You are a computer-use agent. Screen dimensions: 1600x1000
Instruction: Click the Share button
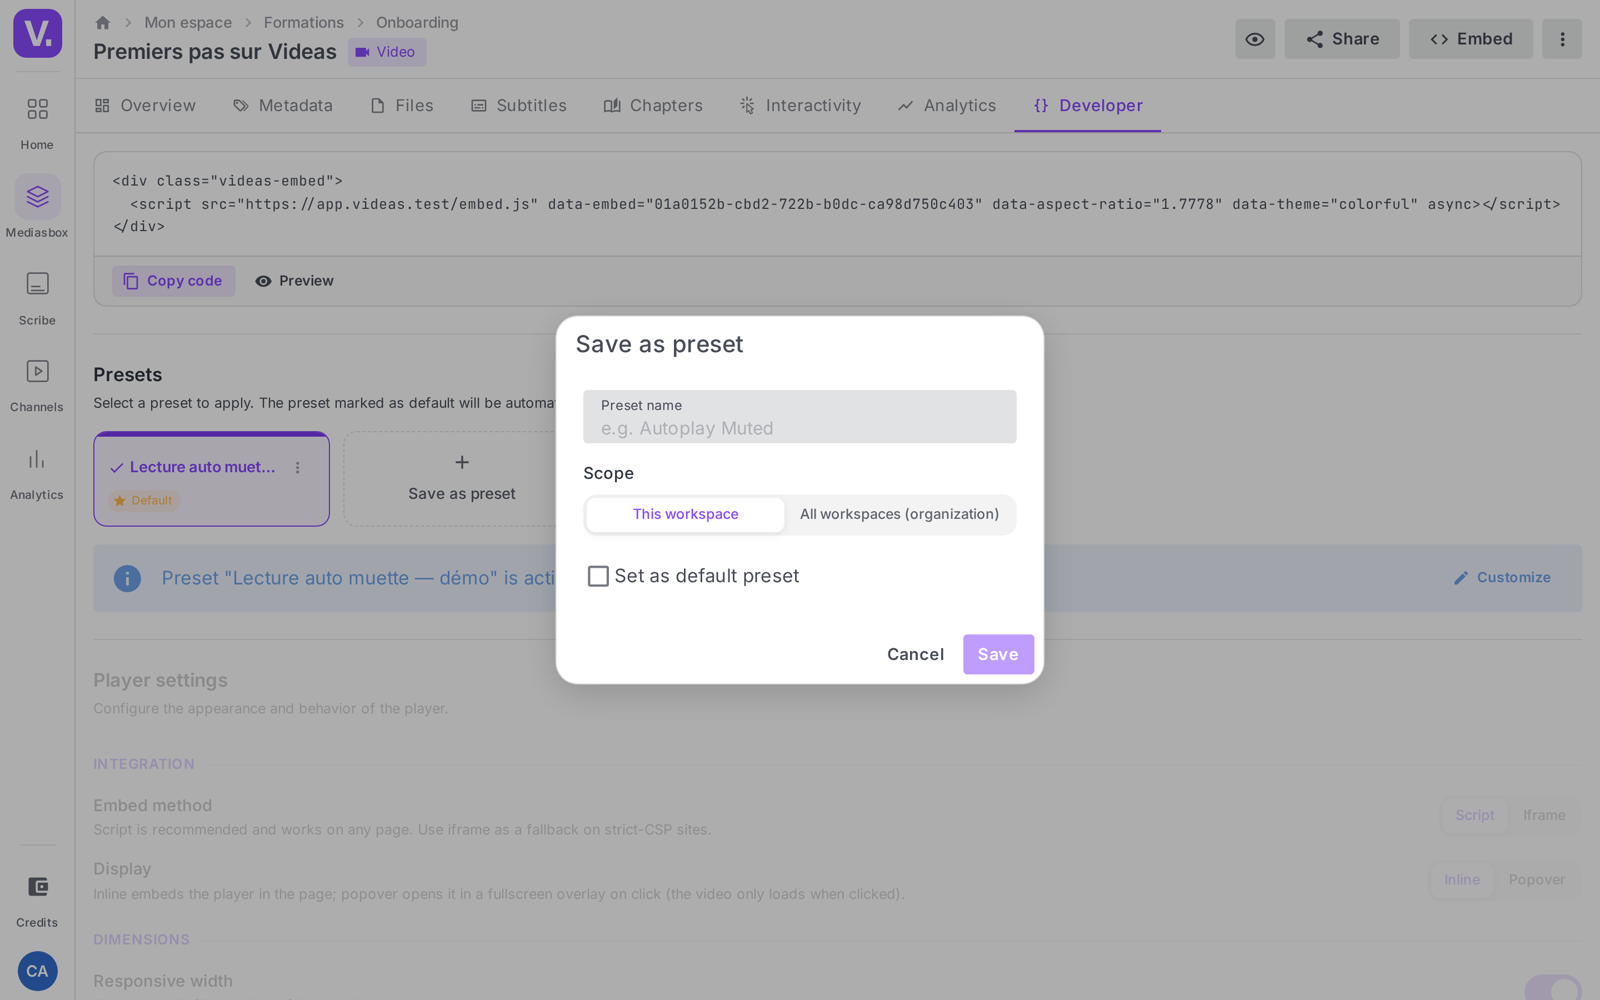[1342, 39]
